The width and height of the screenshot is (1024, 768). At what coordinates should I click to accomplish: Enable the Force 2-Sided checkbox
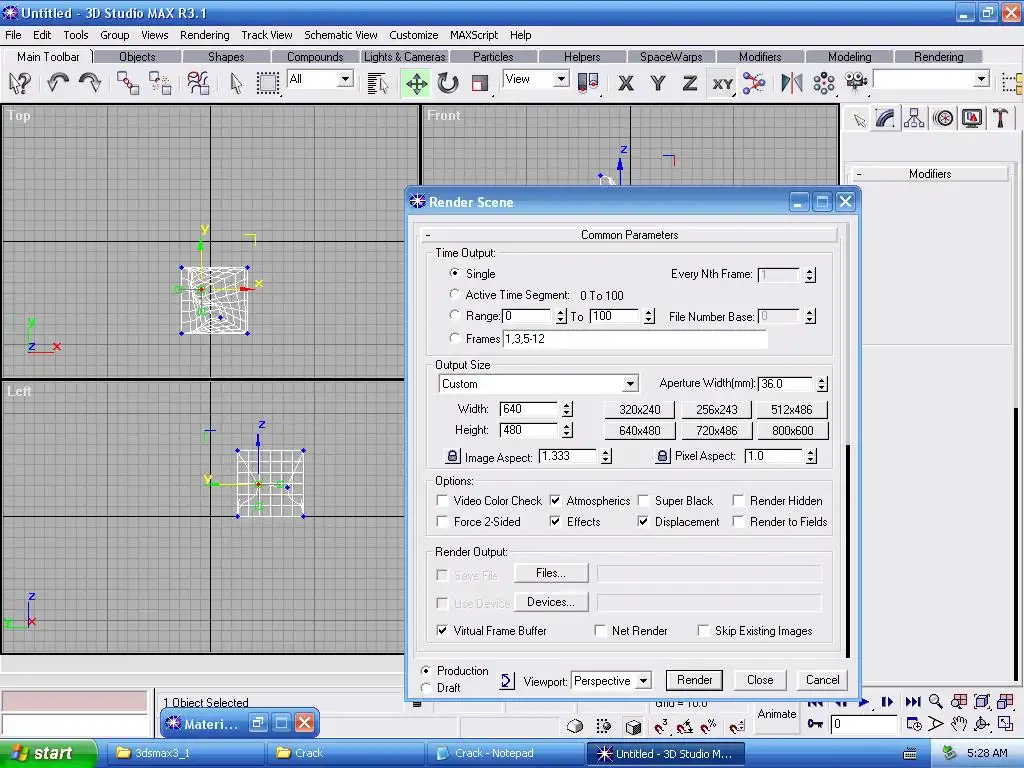pyautogui.click(x=442, y=521)
